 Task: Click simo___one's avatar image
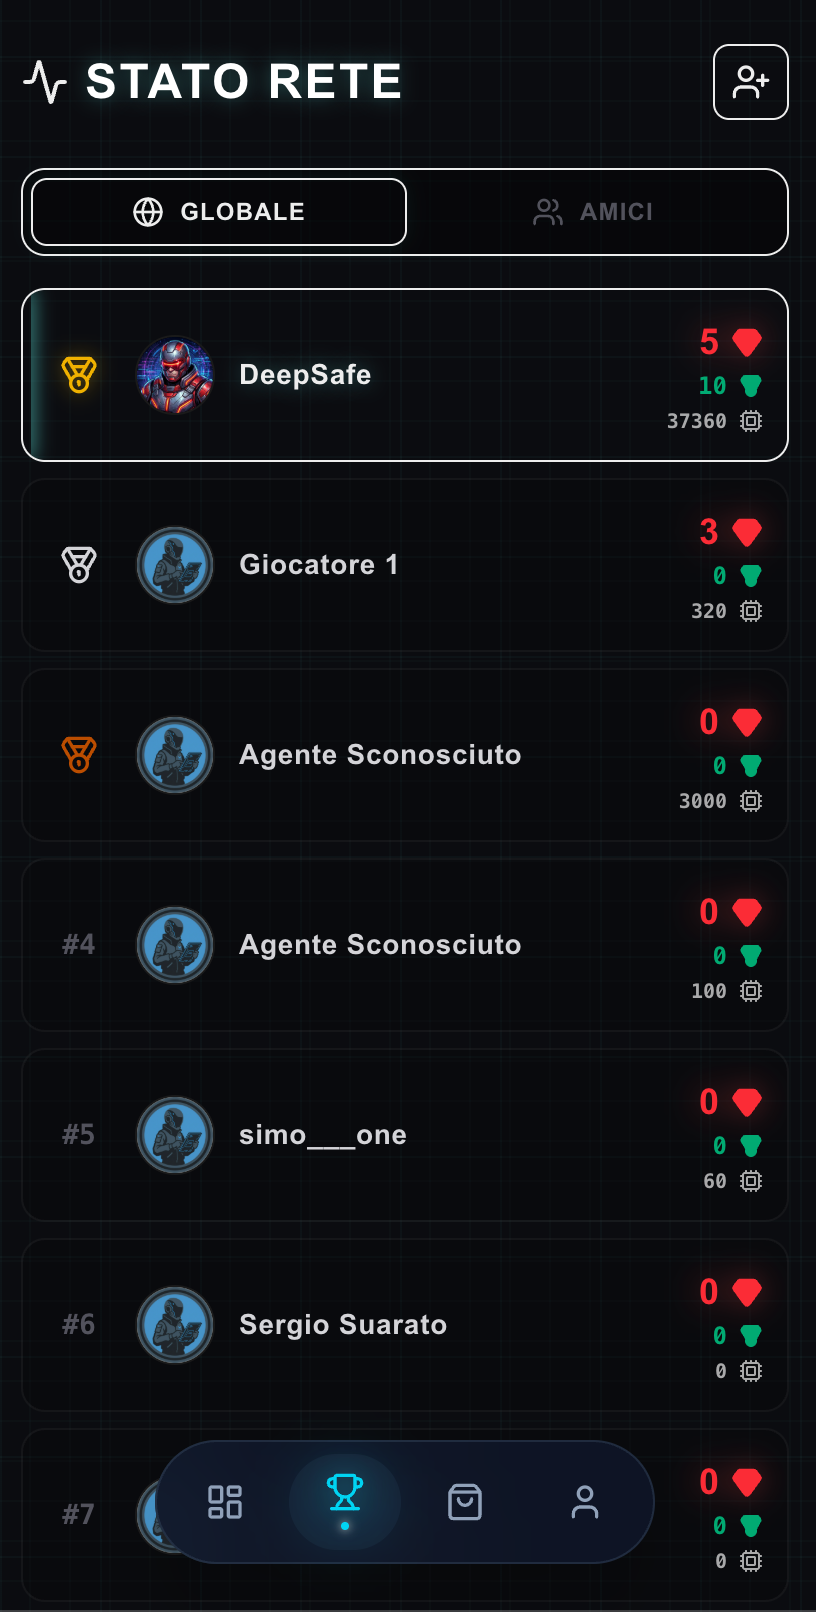(175, 1135)
